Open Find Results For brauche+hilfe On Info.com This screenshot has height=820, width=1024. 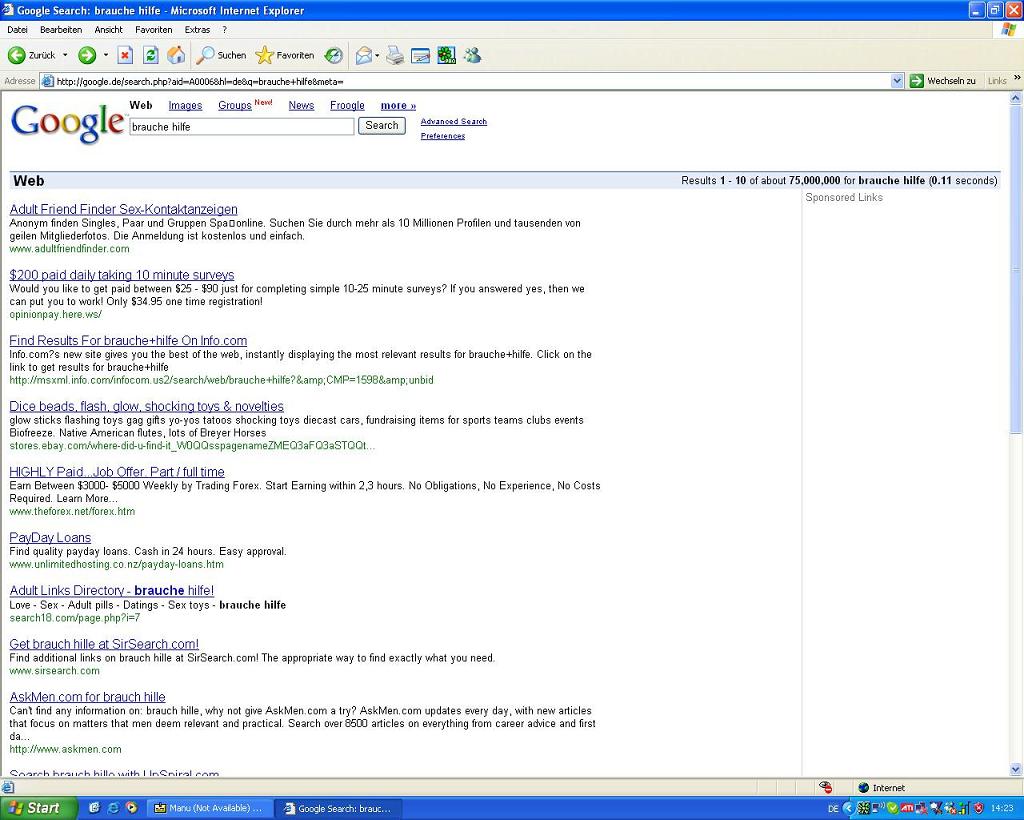[x=128, y=340]
